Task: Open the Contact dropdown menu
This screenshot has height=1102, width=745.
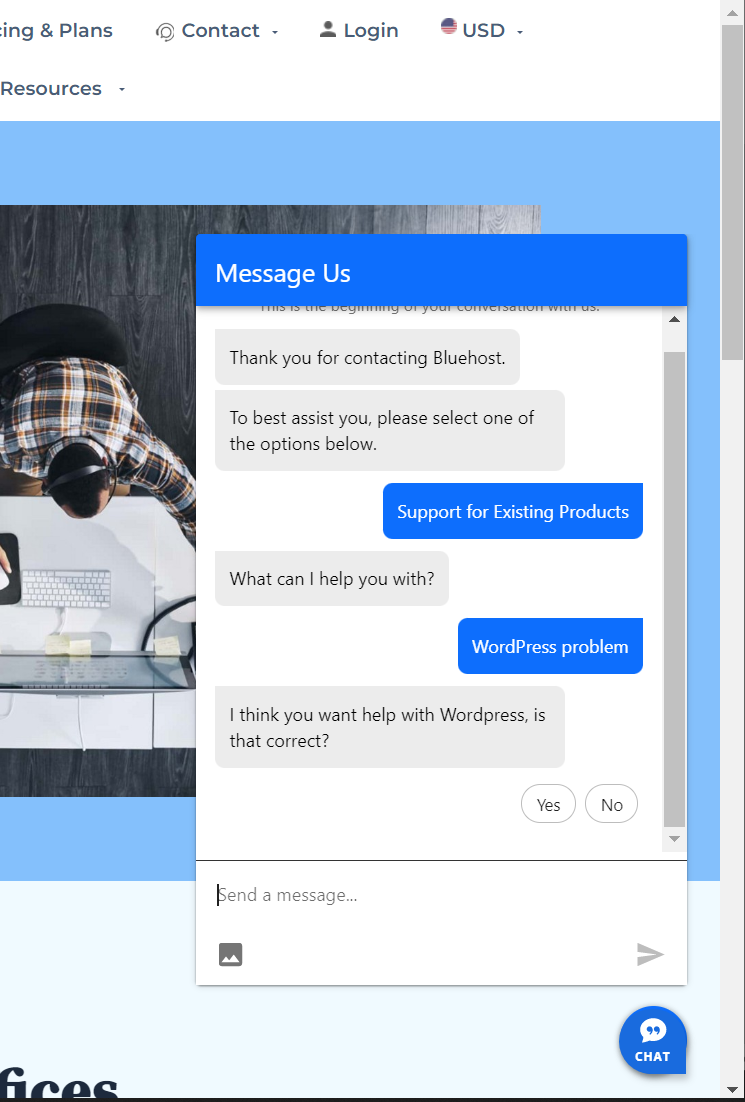Action: coord(217,31)
